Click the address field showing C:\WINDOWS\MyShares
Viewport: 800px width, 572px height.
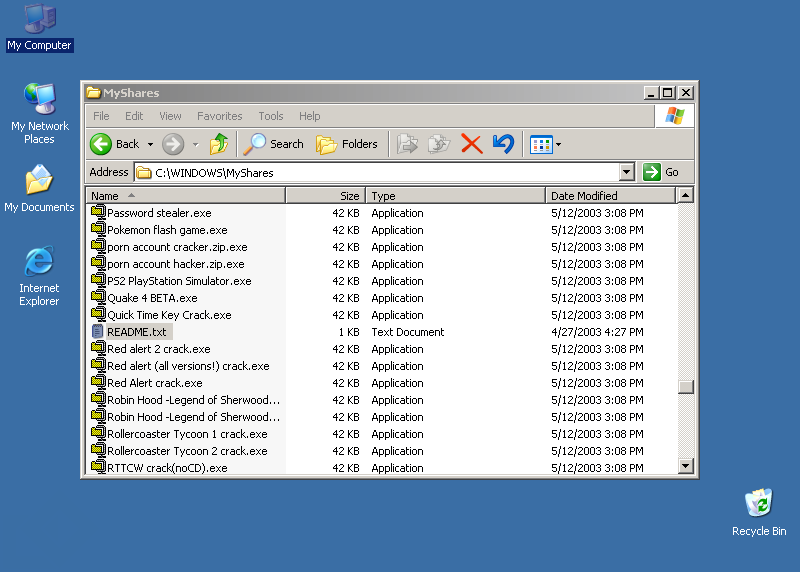pyautogui.click(x=377, y=172)
